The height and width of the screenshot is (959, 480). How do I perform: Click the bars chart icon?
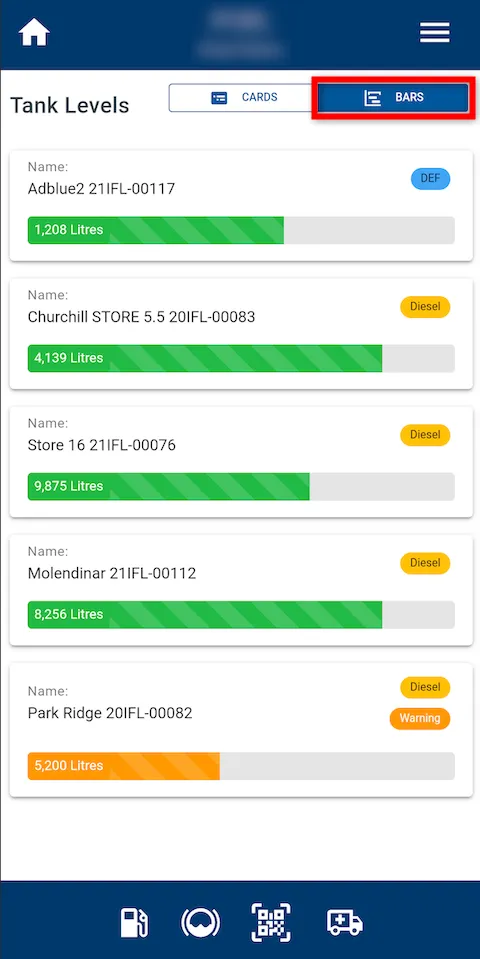click(x=372, y=98)
